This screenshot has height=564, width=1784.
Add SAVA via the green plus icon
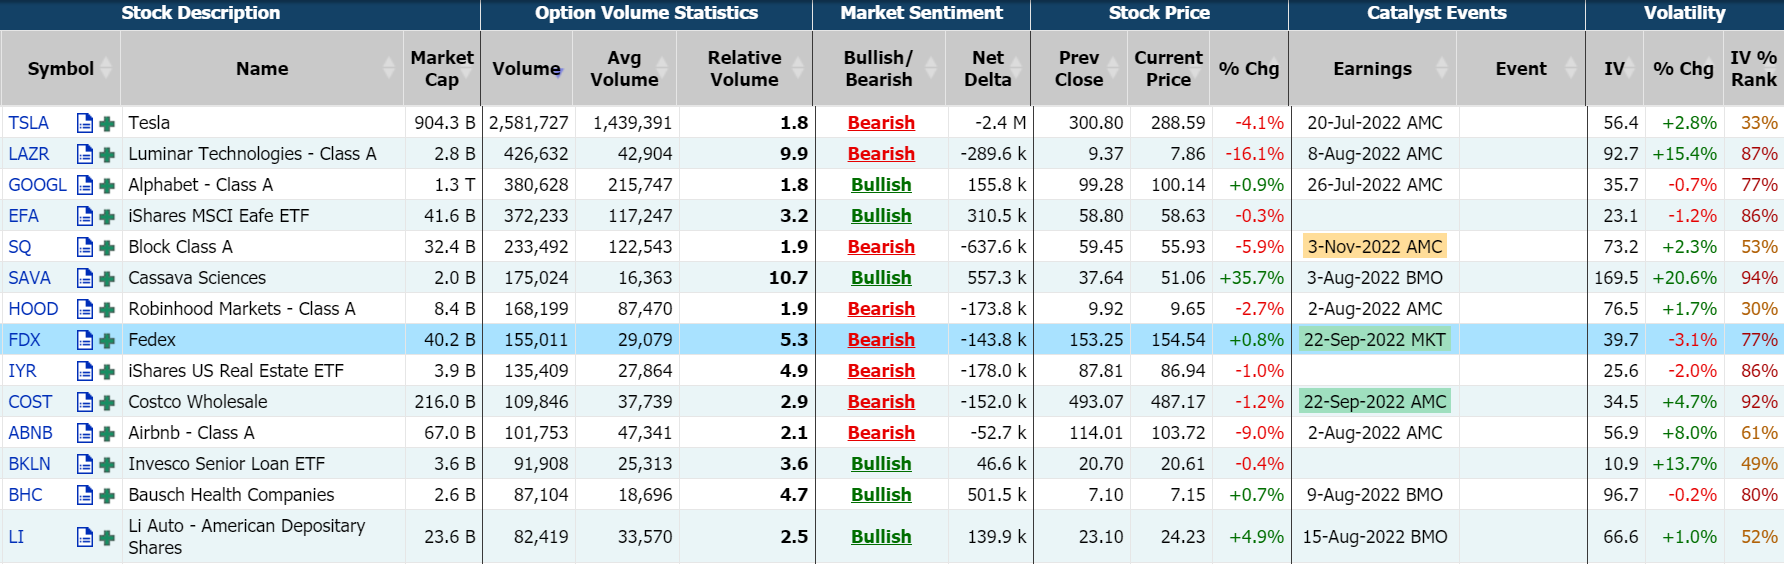tap(107, 279)
